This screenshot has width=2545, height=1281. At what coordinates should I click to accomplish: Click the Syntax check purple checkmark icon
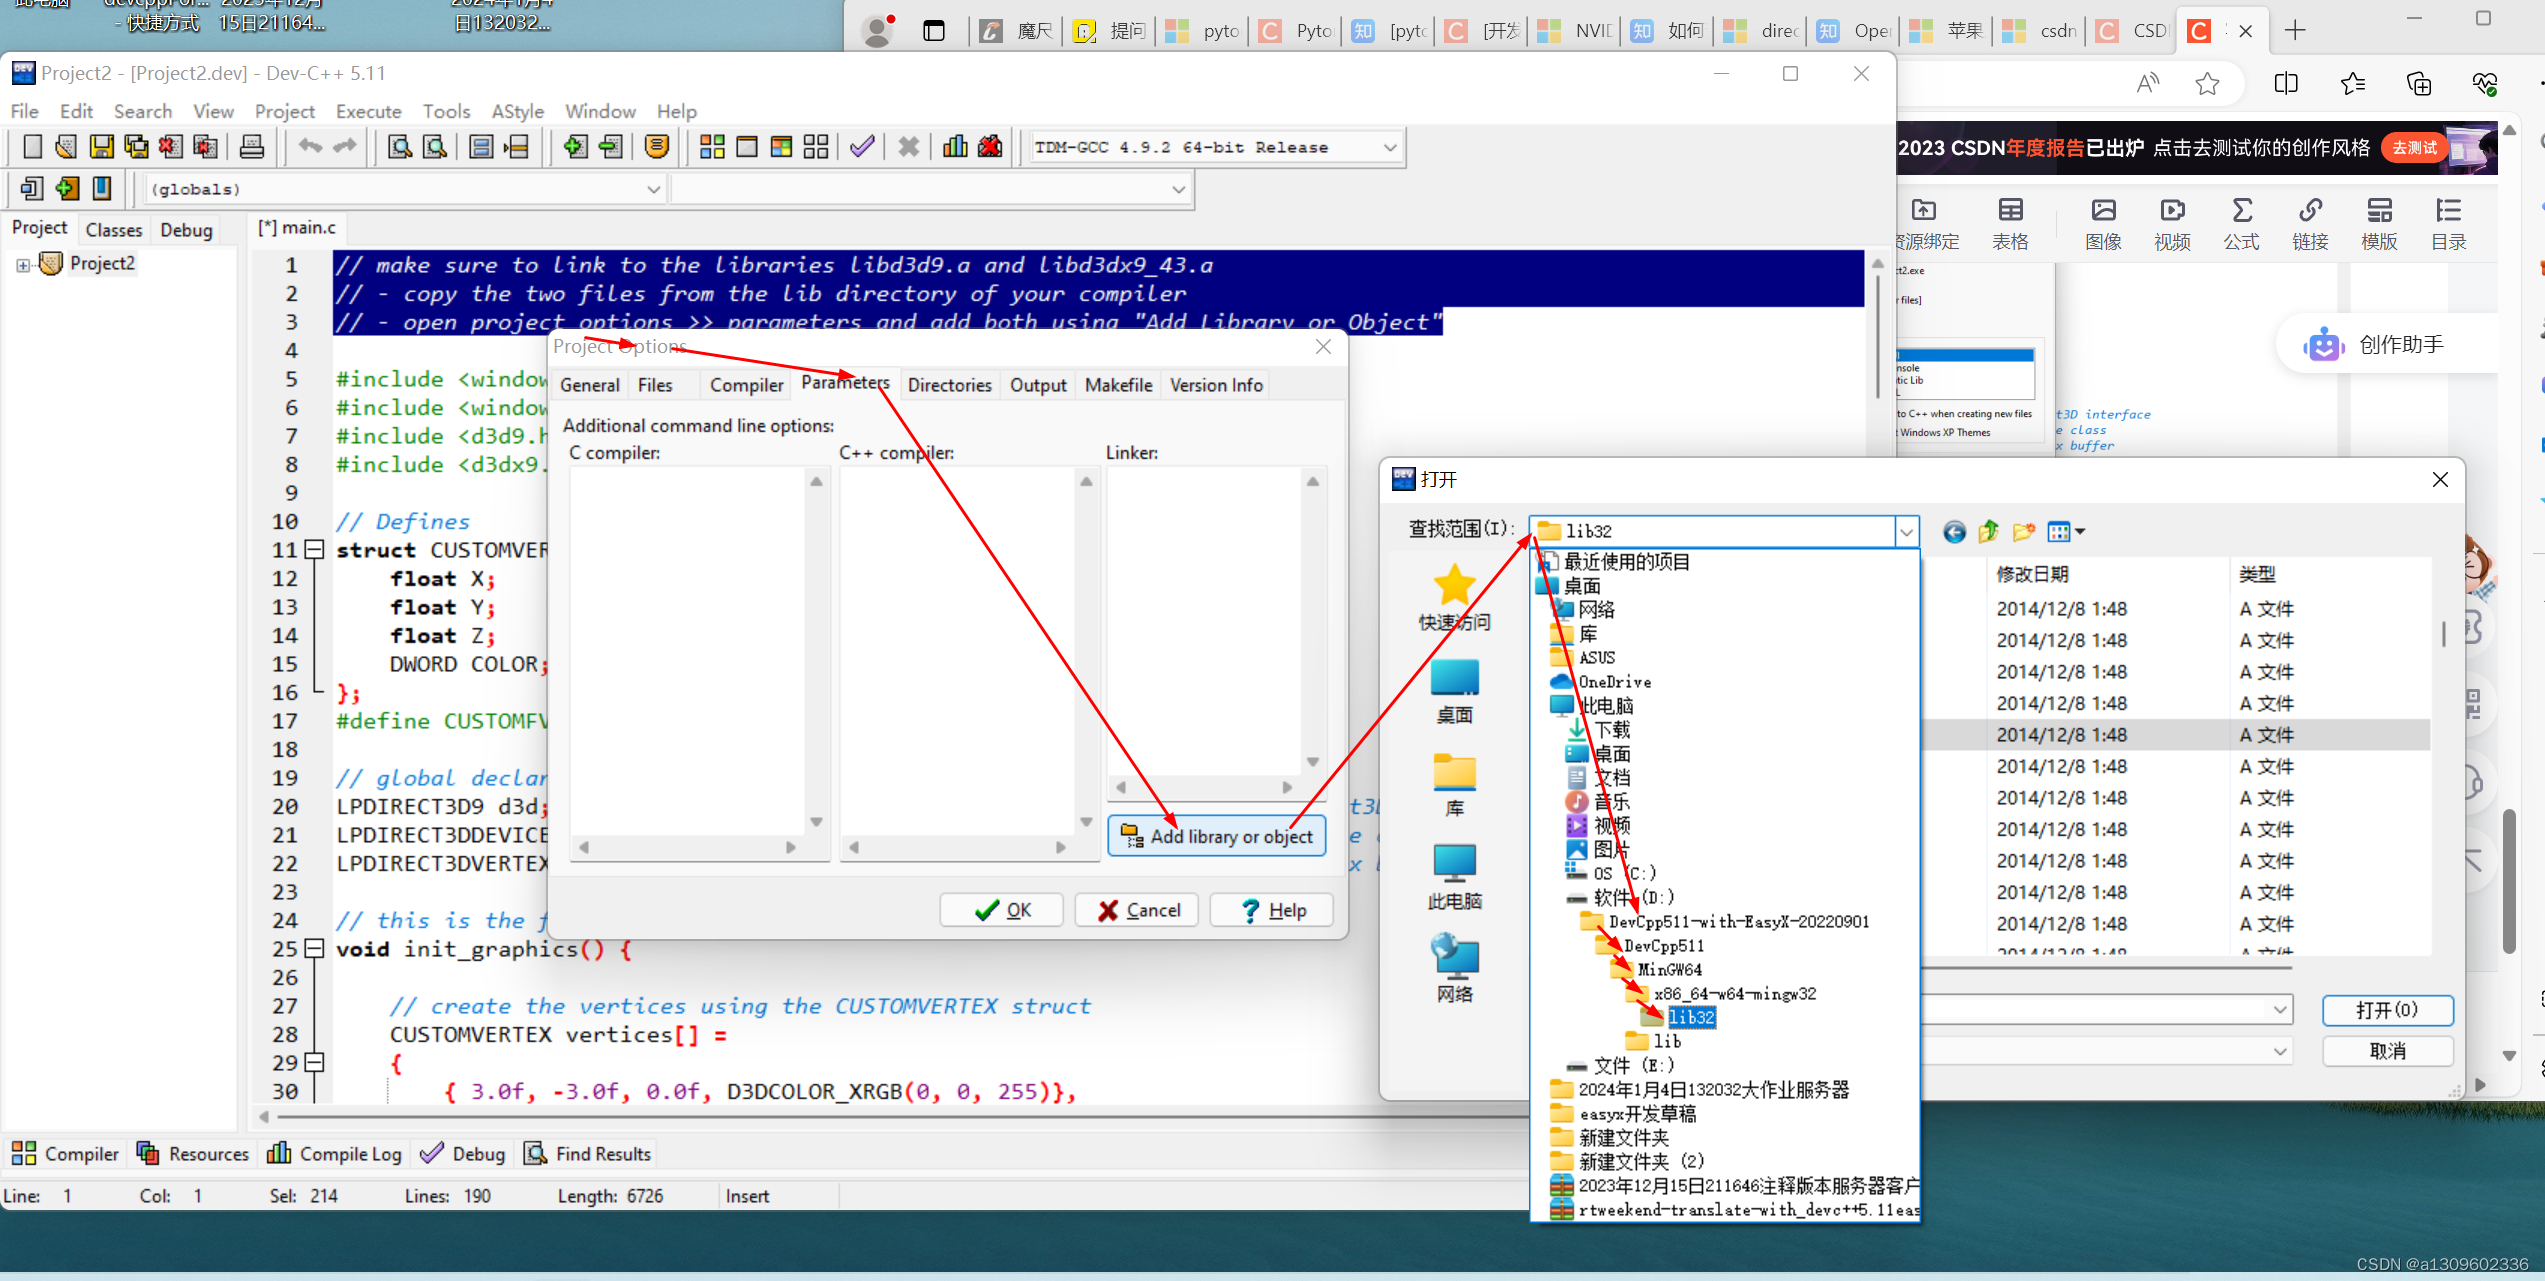click(862, 147)
